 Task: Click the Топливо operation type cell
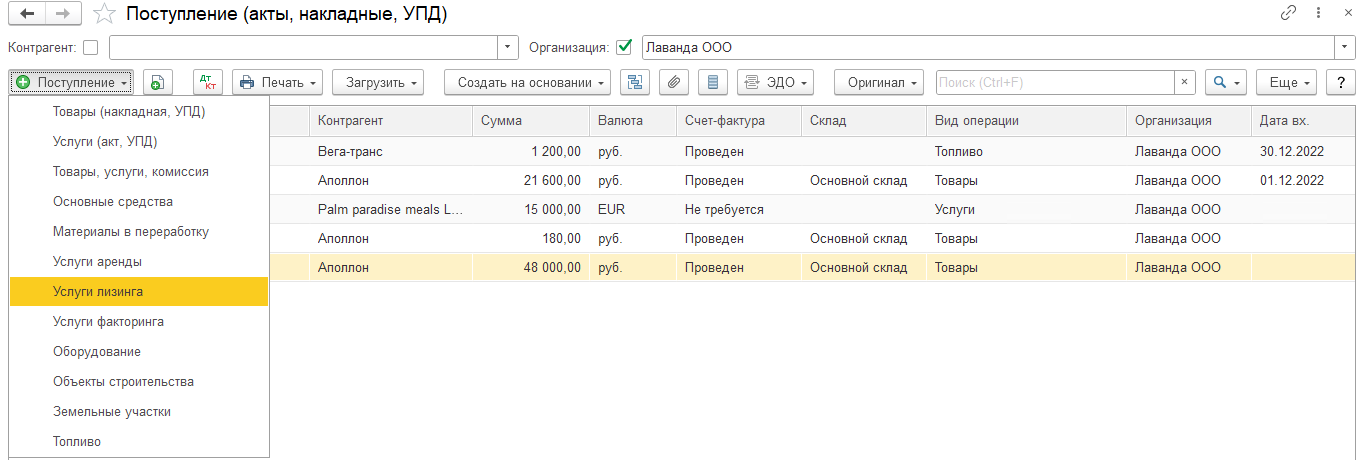[x=1027, y=152]
